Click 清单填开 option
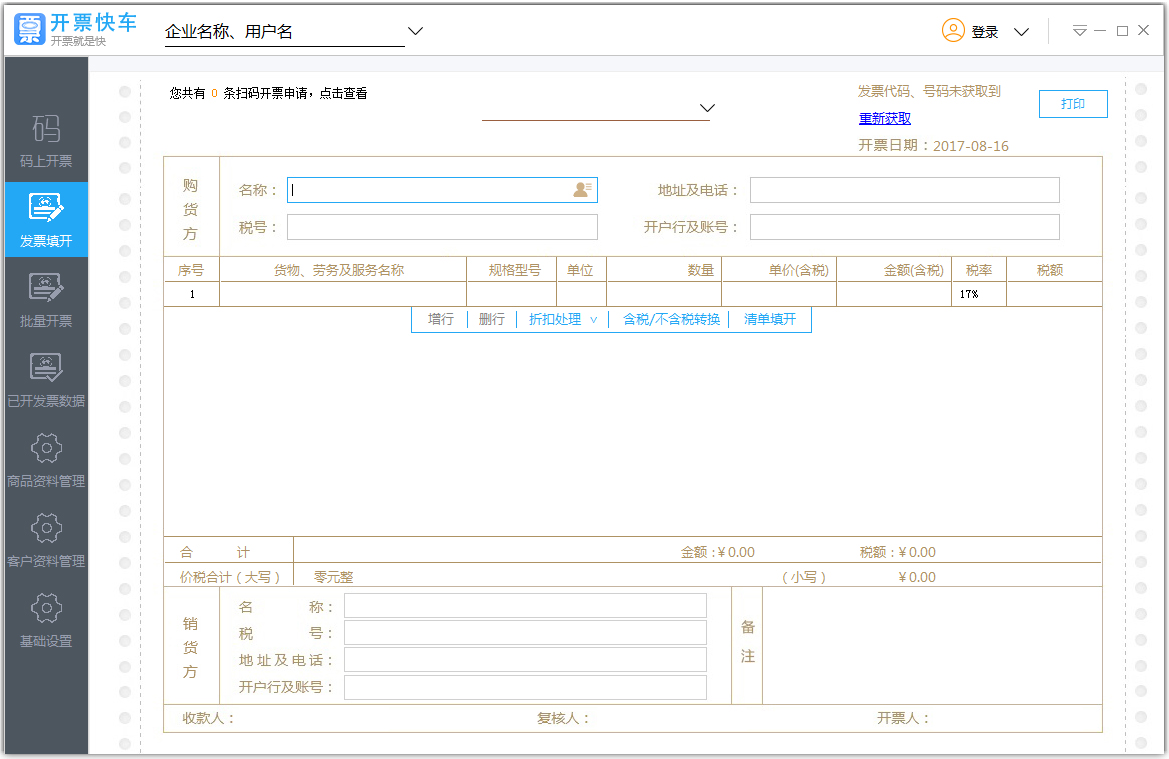1169x759 pixels. 770,320
